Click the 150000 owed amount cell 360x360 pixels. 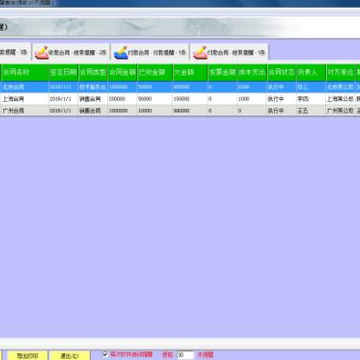(x=190, y=99)
